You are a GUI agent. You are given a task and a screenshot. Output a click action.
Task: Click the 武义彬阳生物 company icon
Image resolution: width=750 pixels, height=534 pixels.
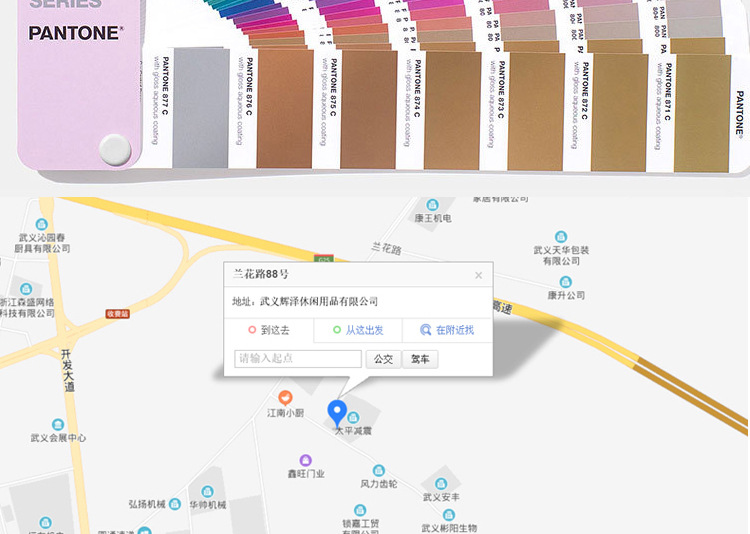point(449,515)
